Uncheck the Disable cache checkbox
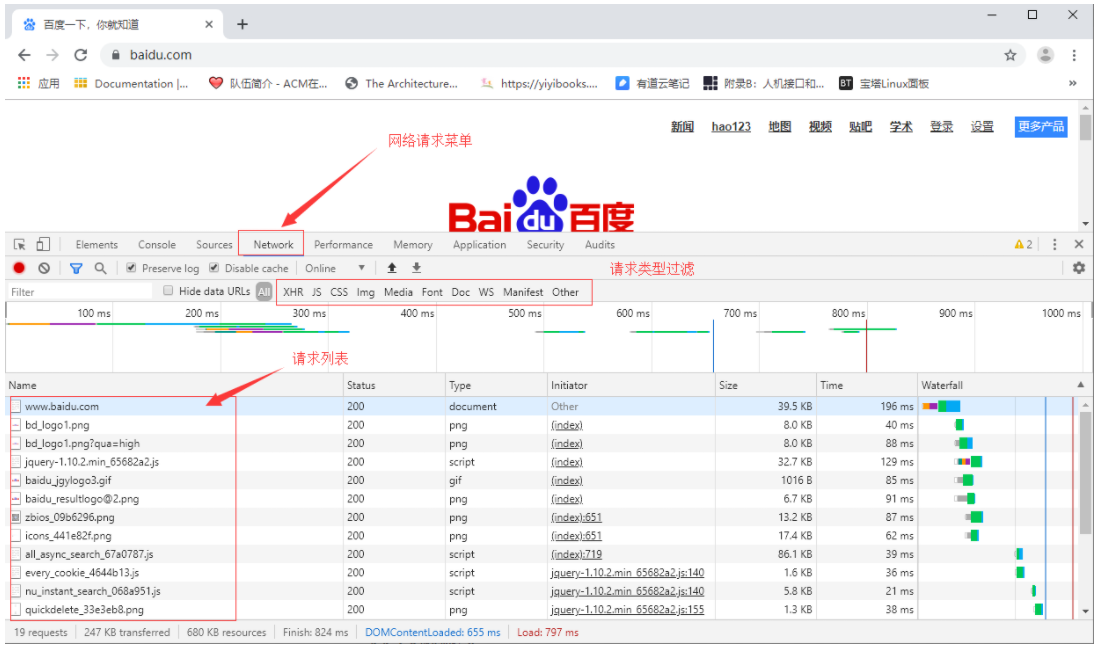1098x649 pixels. tap(214, 268)
